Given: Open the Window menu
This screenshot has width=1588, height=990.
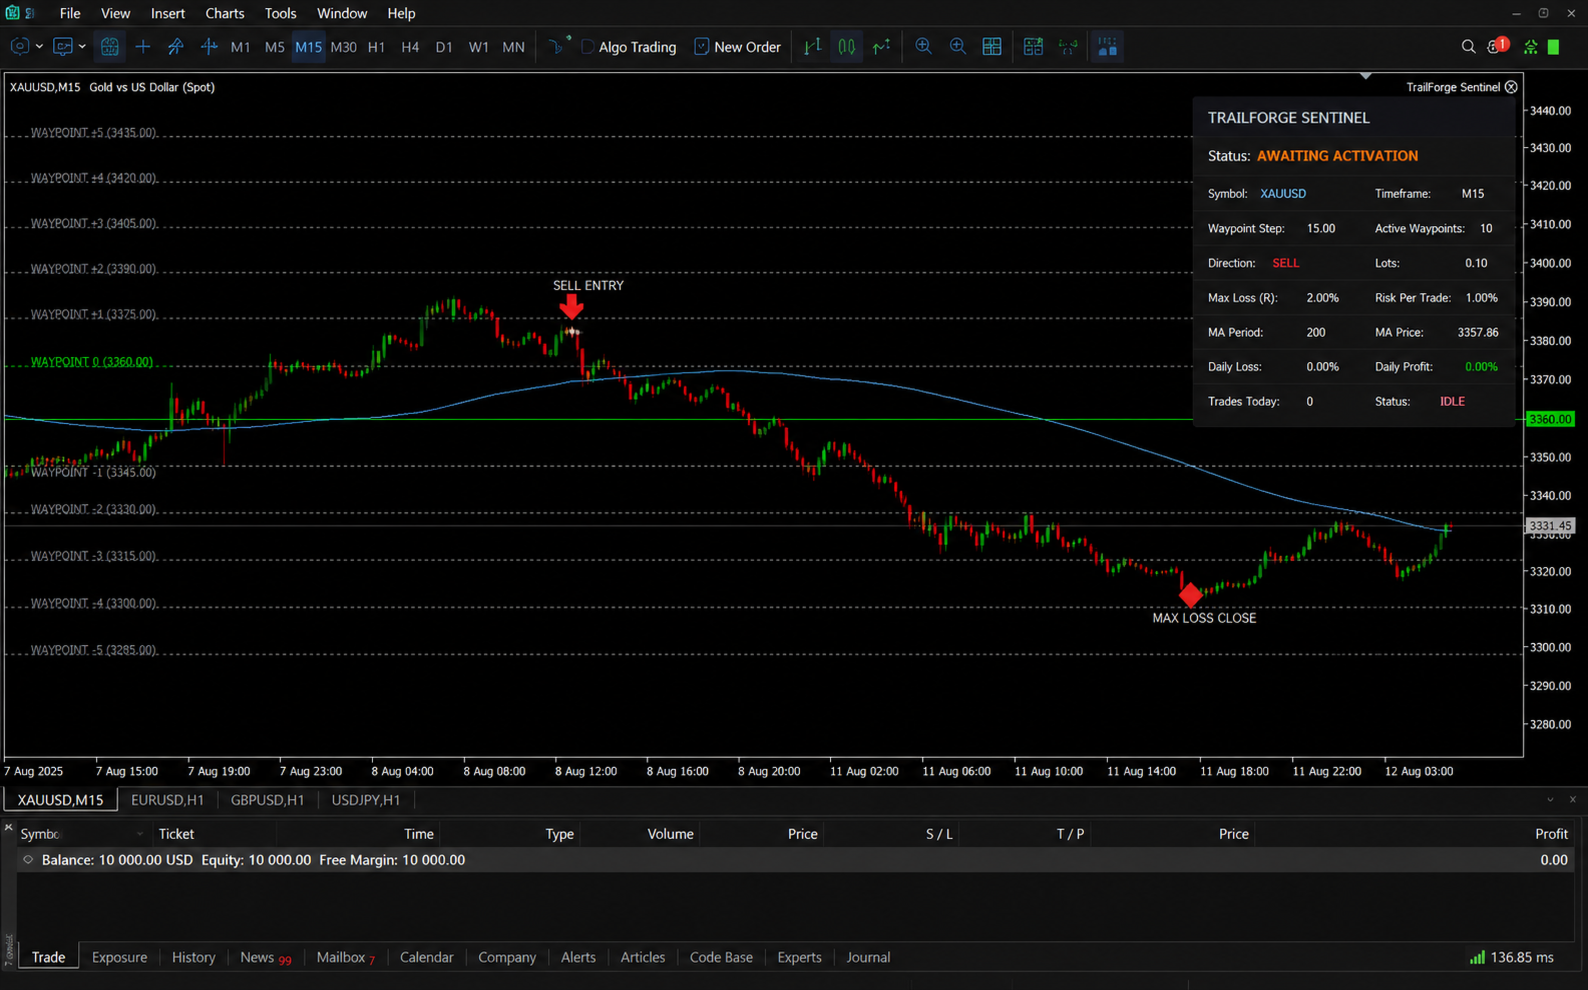Looking at the screenshot, I should point(342,13).
